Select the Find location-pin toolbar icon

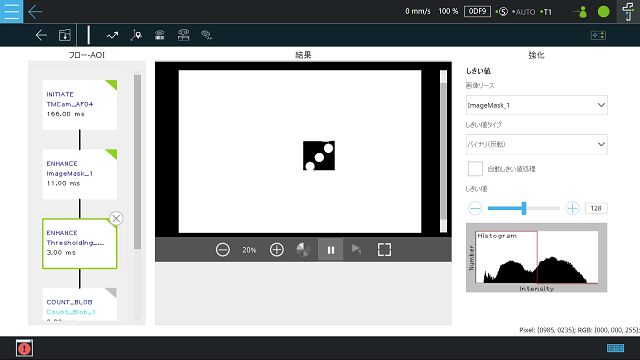tap(136, 35)
